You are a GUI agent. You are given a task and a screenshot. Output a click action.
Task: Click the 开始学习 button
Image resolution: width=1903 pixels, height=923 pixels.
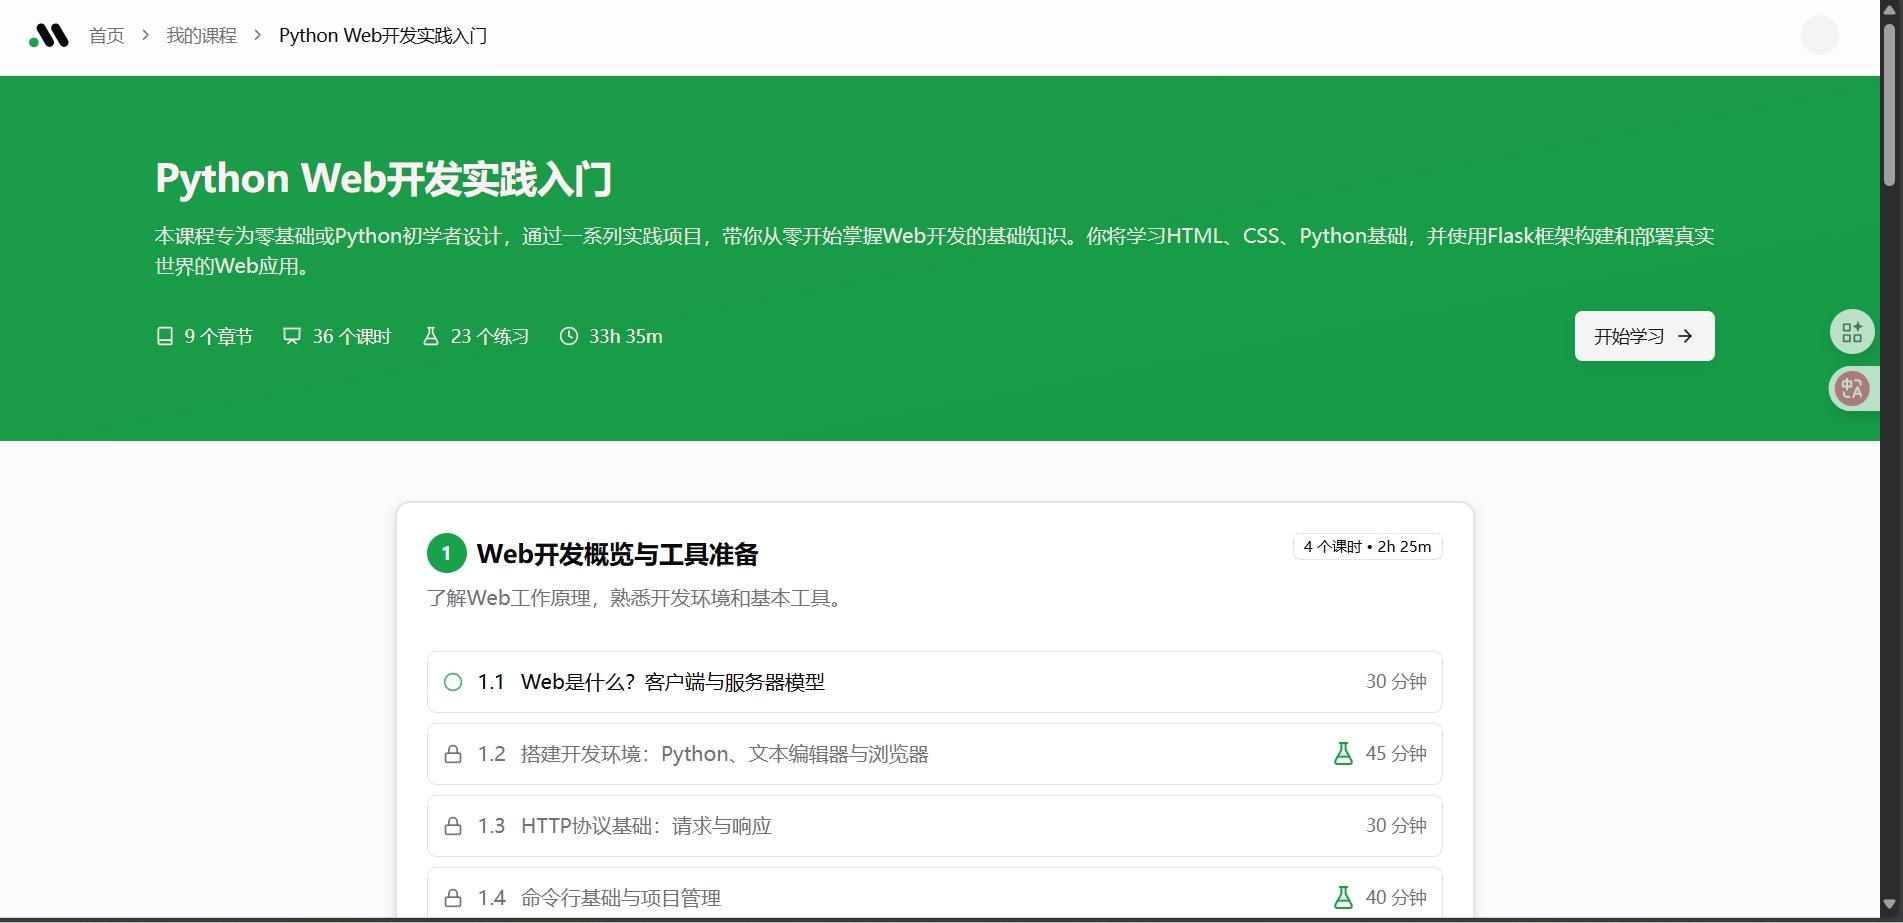[x=1644, y=336]
